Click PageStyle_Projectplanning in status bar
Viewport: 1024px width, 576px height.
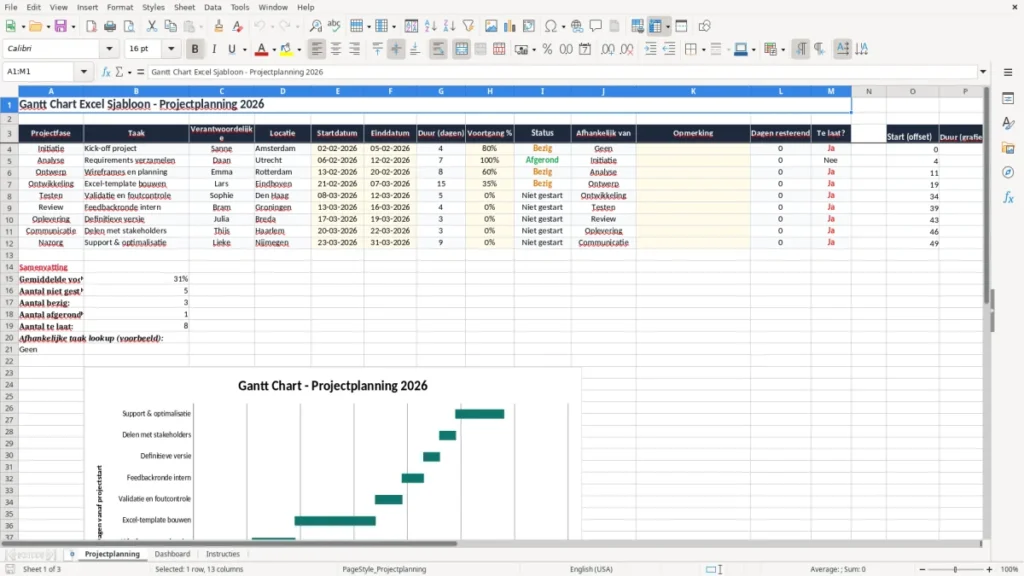(384, 569)
